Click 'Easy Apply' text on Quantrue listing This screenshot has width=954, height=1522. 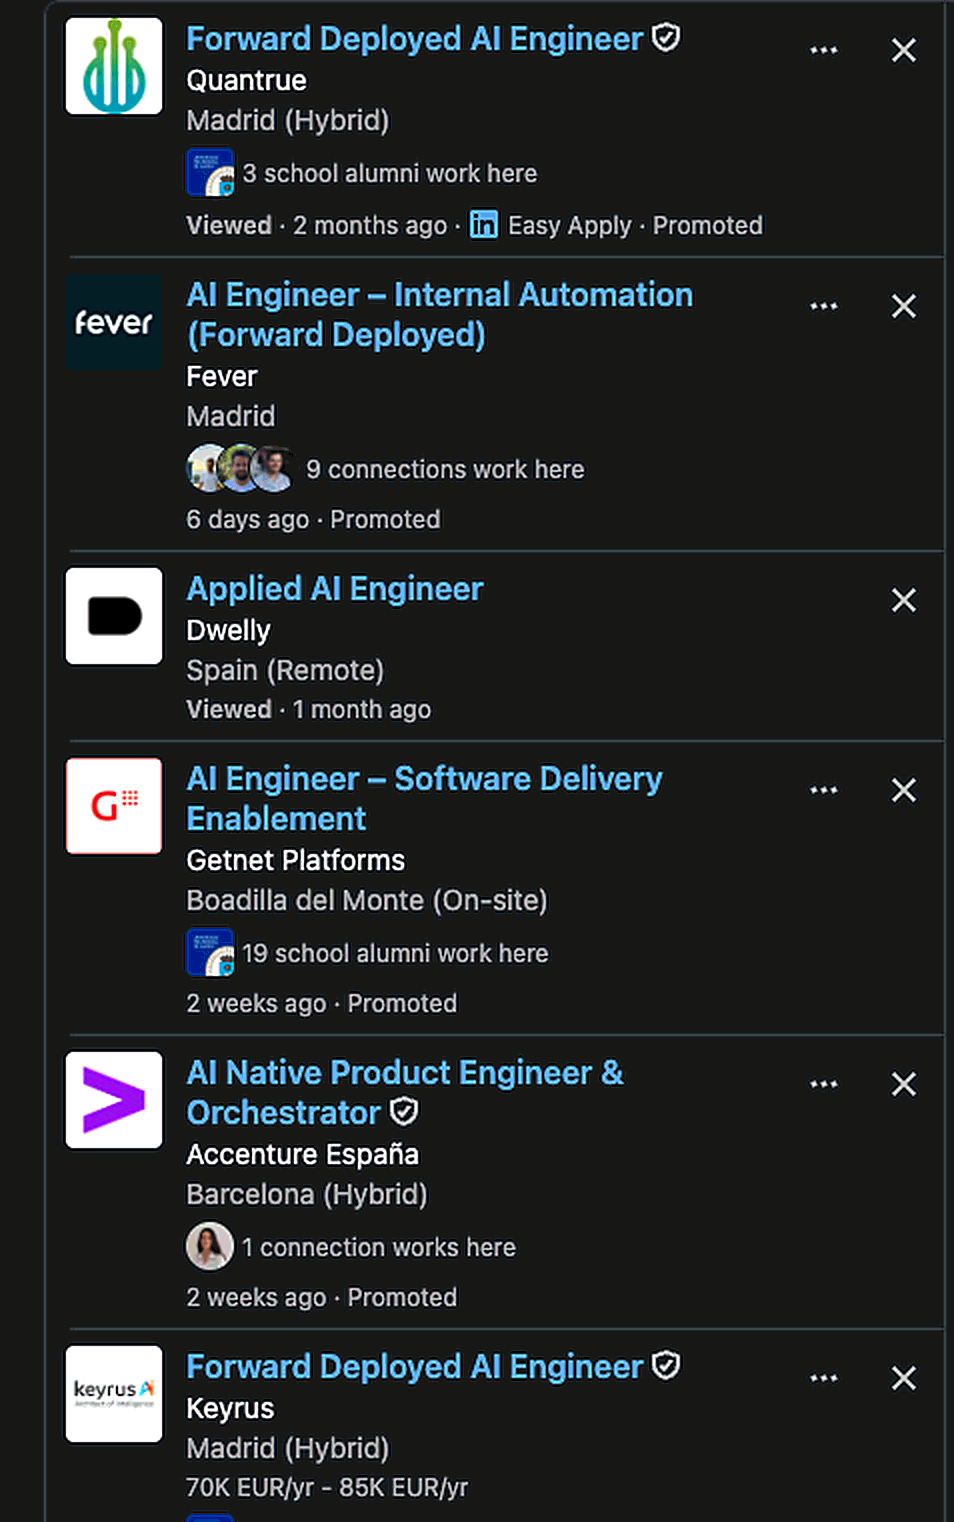pos(570,225)
